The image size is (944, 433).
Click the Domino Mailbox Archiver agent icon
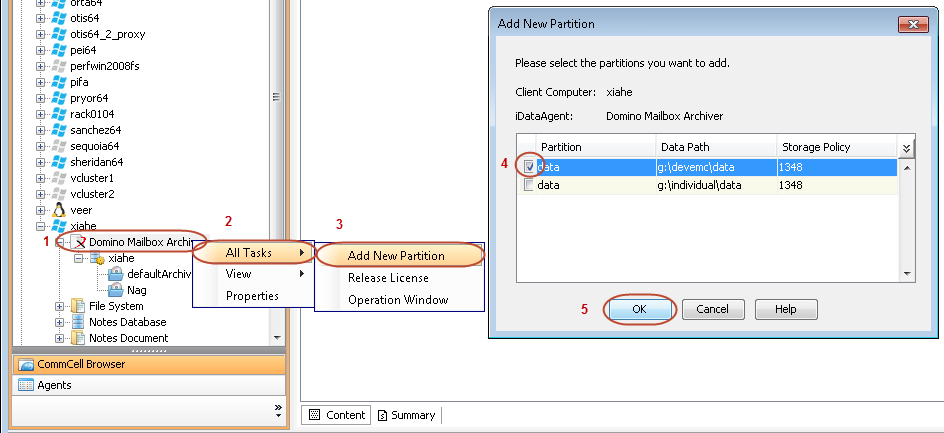tap(79, 242)
